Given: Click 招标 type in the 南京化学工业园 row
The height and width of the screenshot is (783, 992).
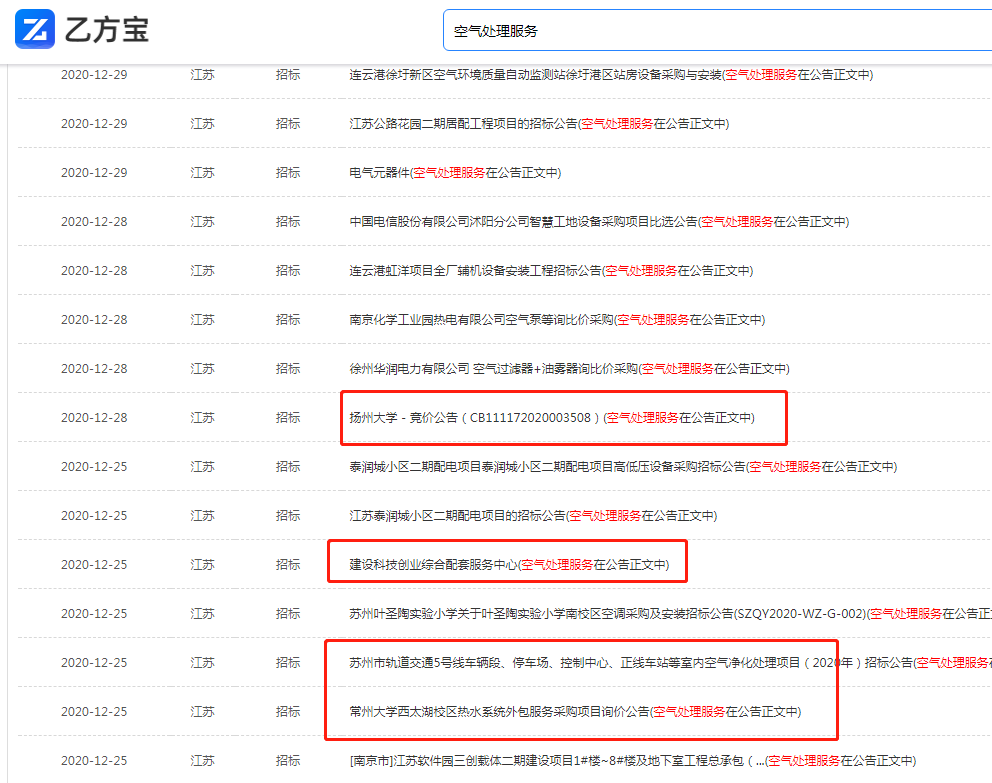Looking at the screenshot, I should [x=288, y=319].
